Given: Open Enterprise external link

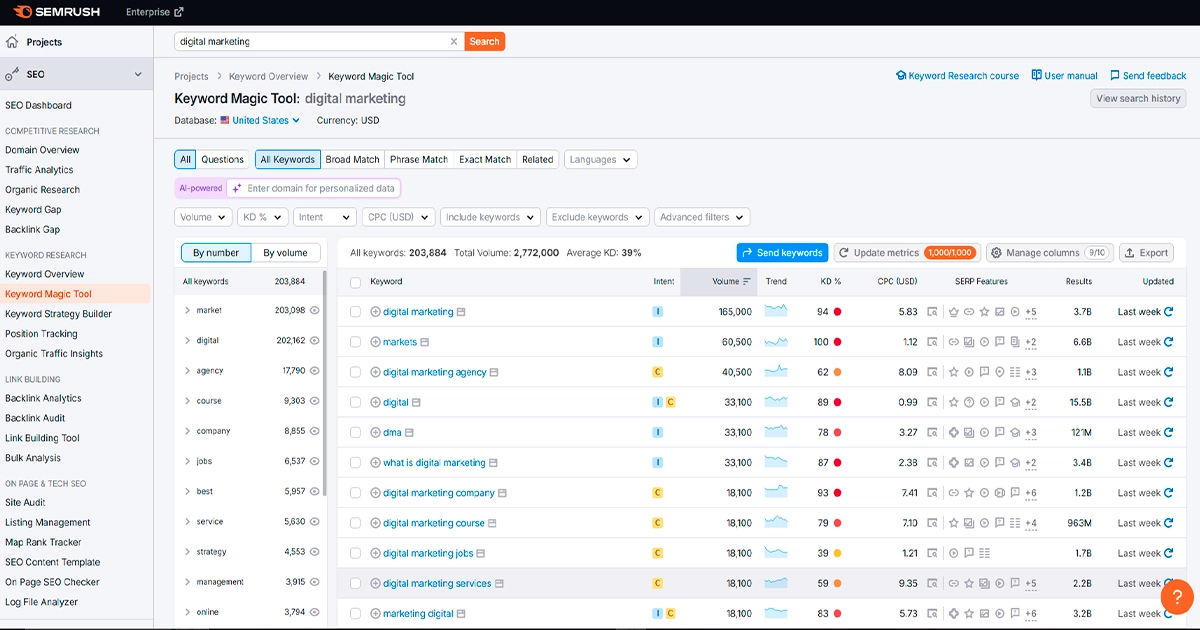Looking at the screenshot, I should pyautogui.click(x=155, y=12).
